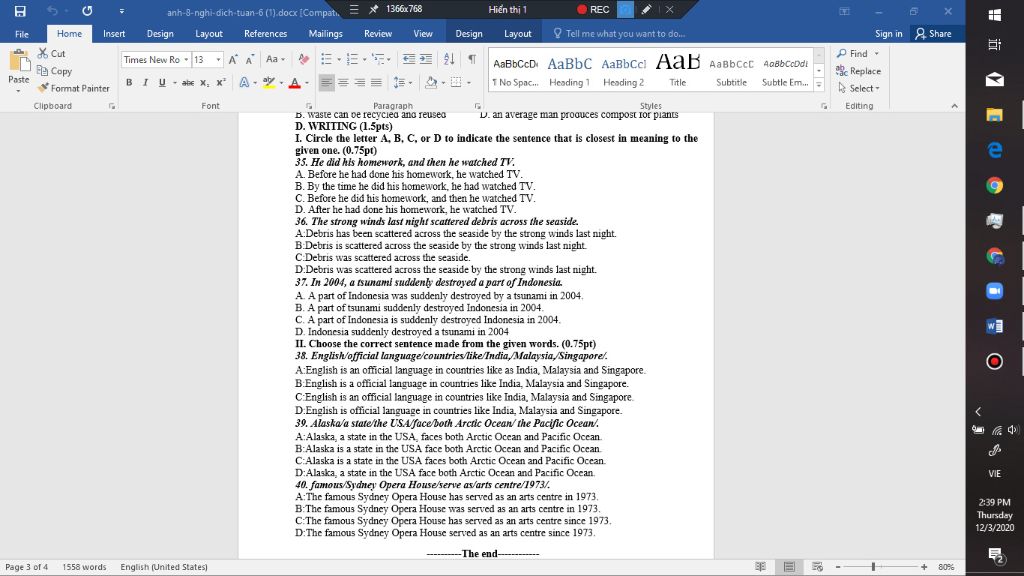1024x576 pixels.
Task: Toggle Align Left
Action: [326, 83]
